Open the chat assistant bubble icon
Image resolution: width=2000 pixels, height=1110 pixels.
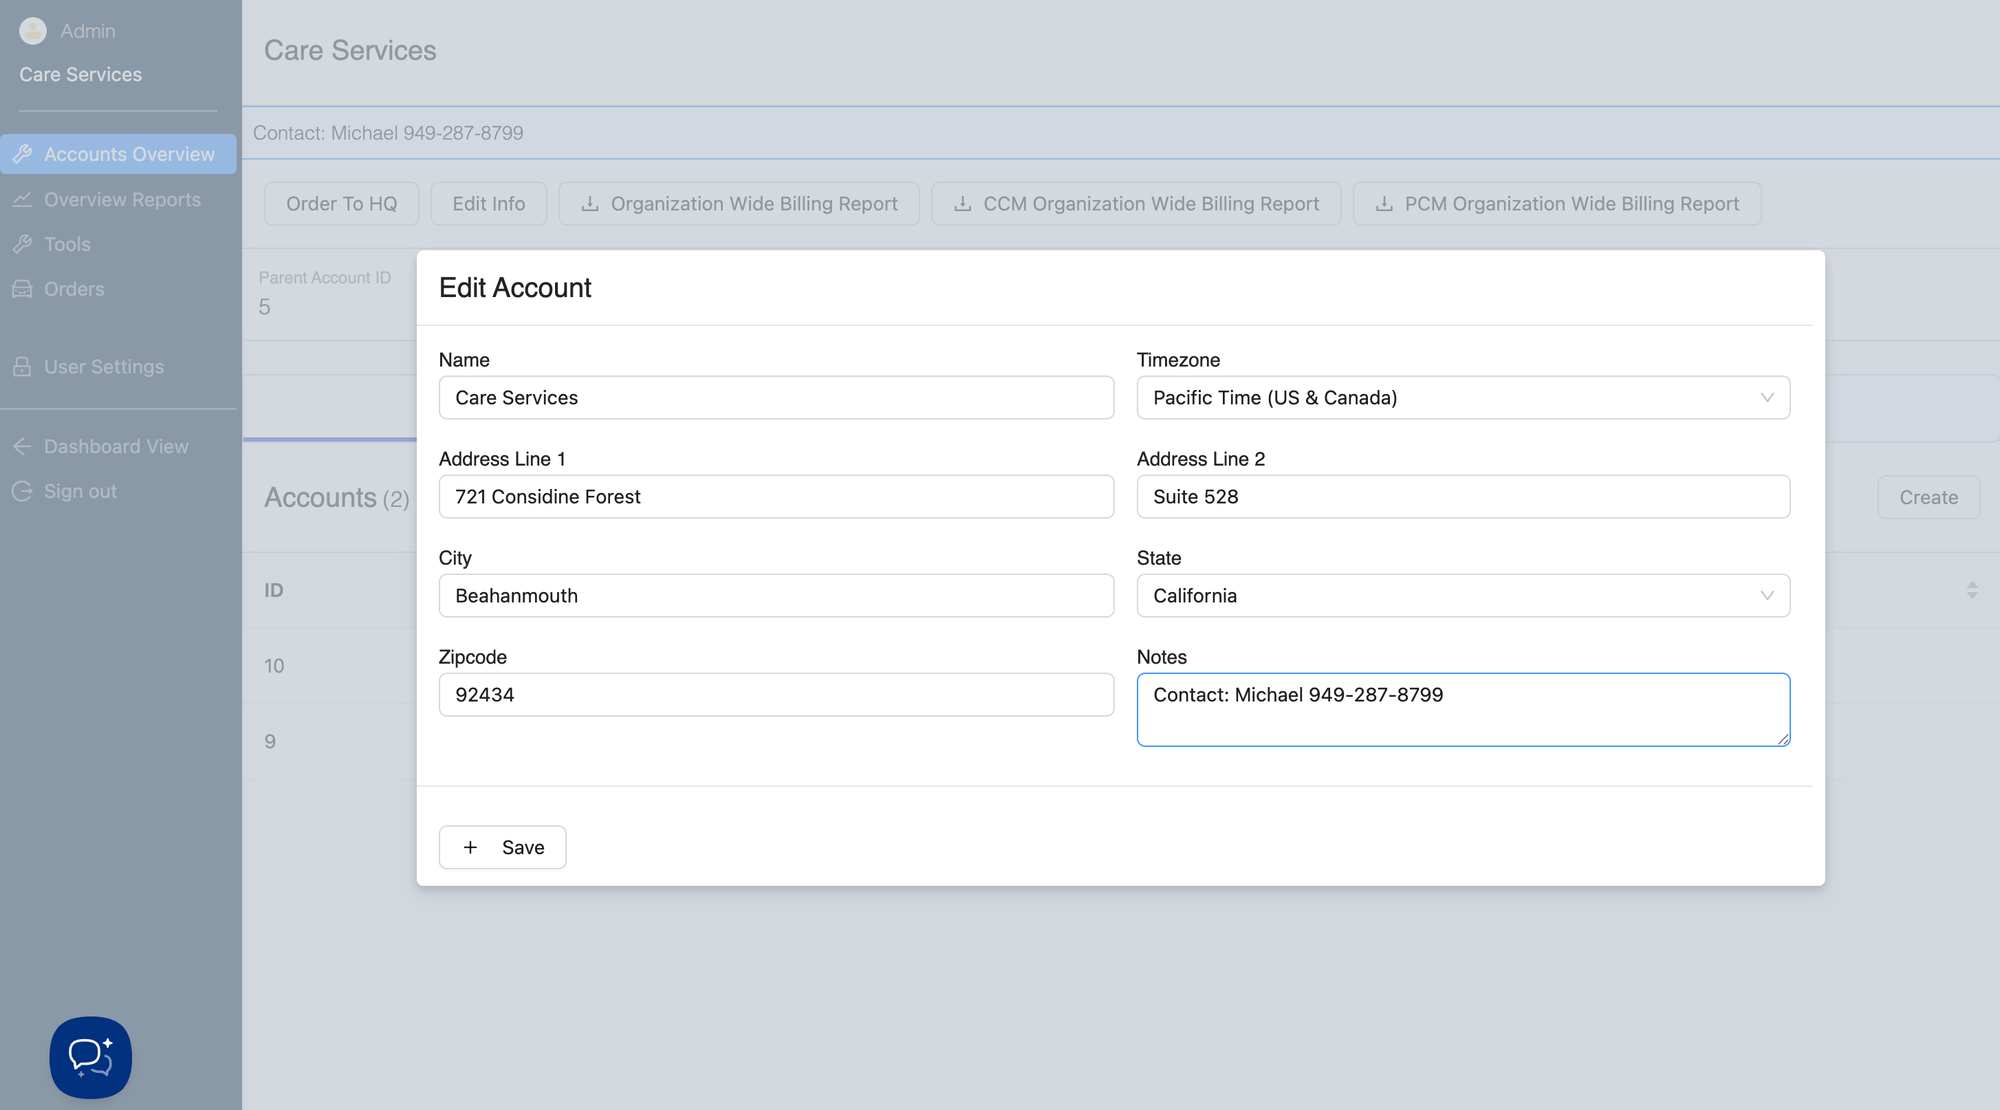[90, 1057]
